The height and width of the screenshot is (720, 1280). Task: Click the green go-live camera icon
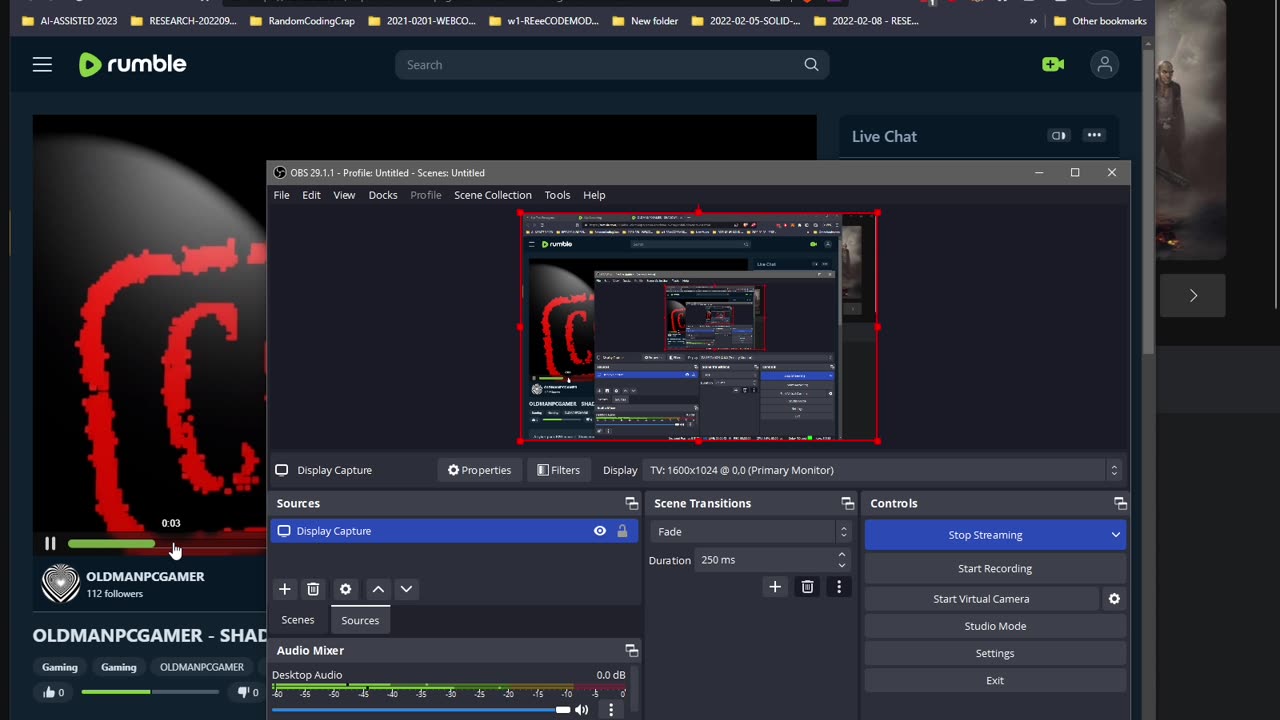tap(1053, 65)
